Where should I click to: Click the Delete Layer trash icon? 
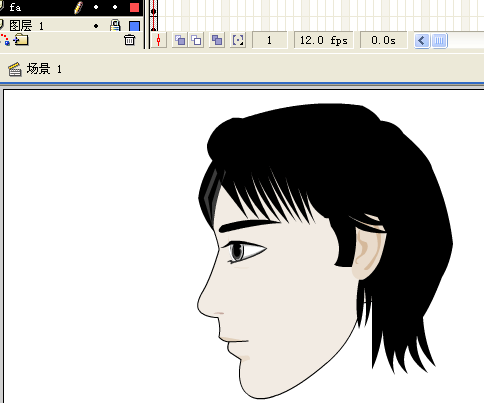coord(130,40)
